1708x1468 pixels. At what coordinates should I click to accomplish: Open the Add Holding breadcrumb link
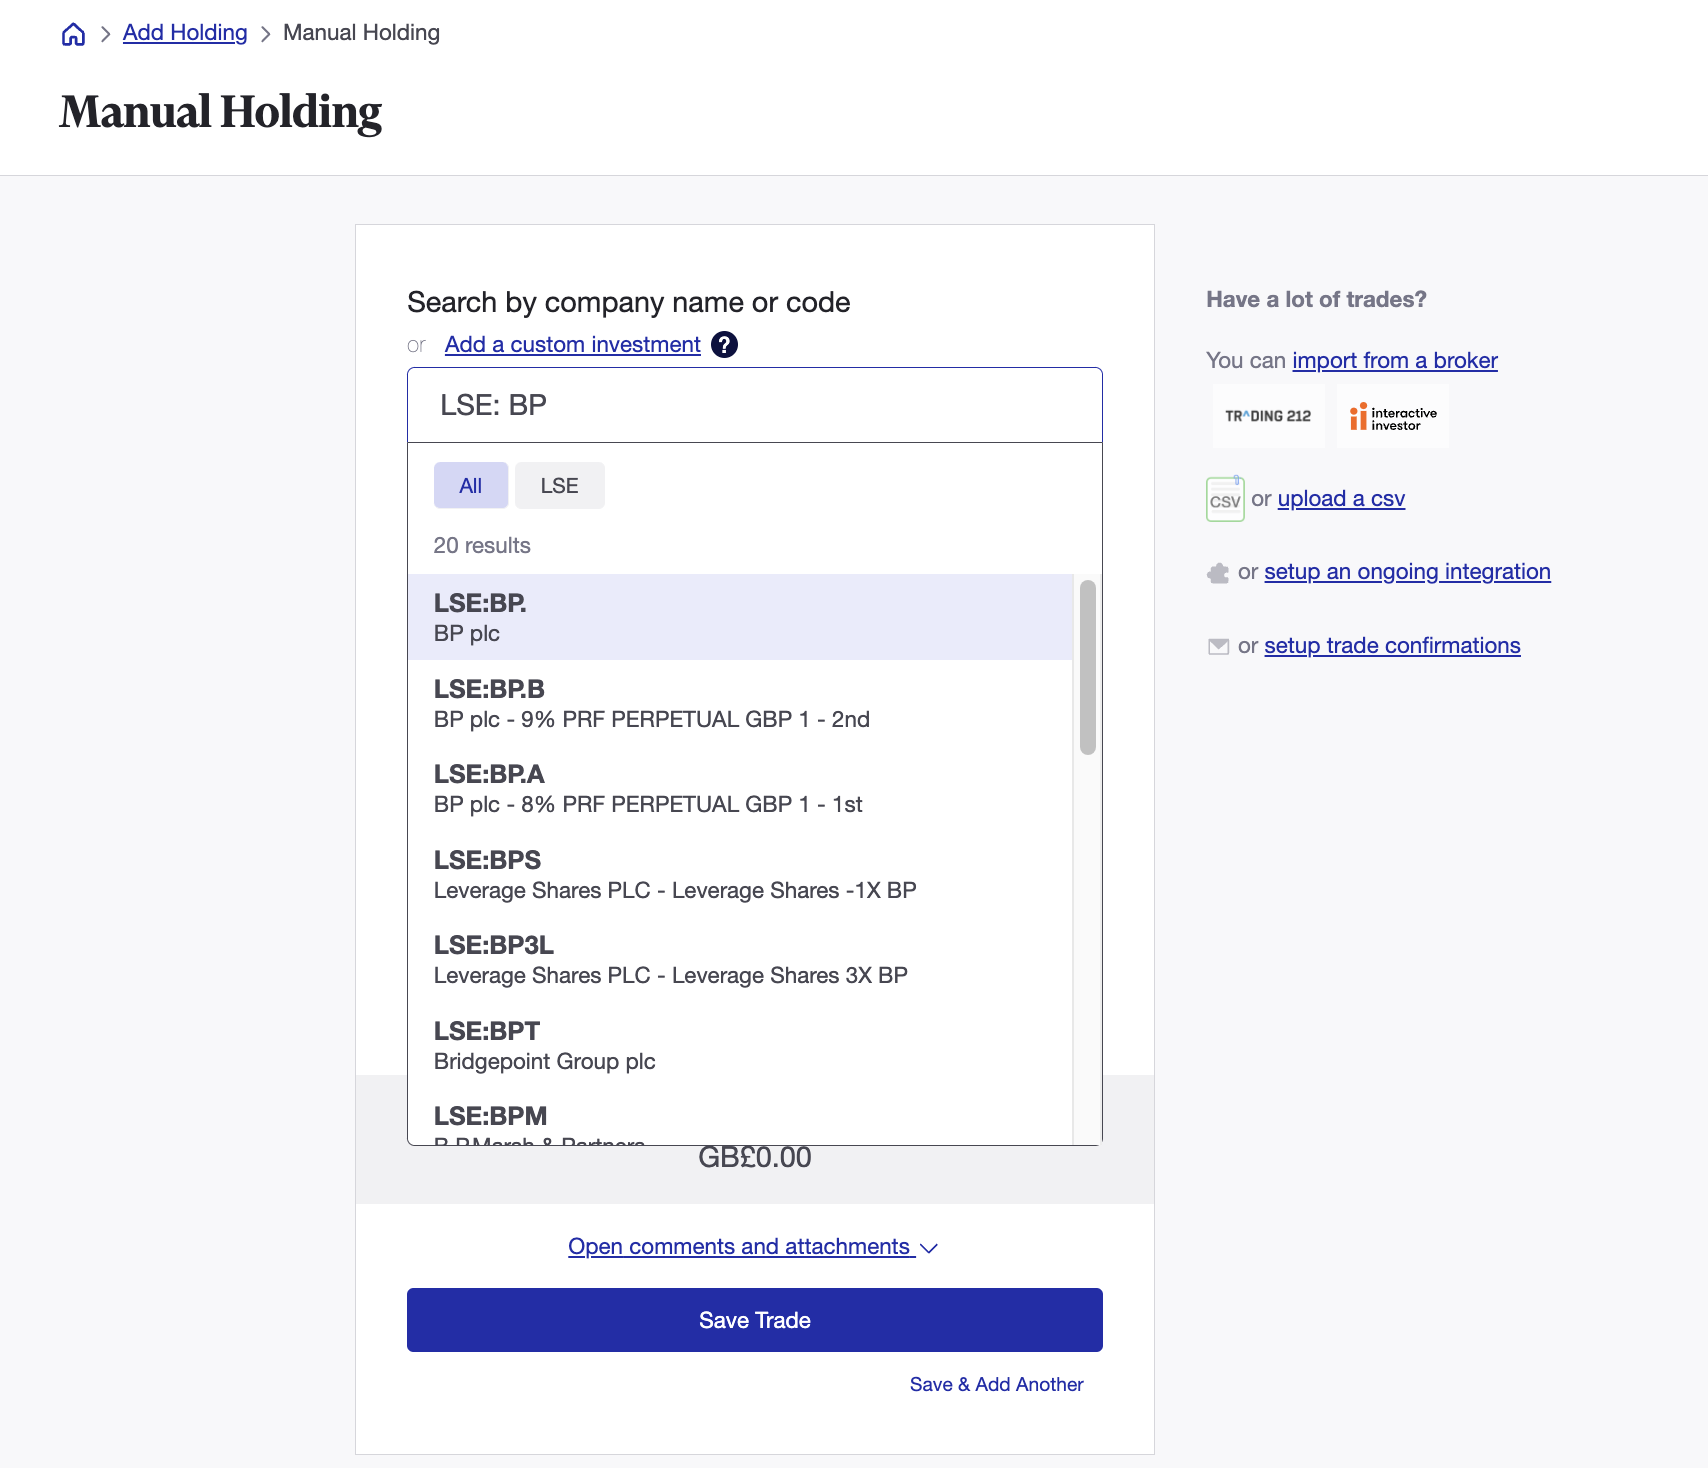pyautogui.click(x=184, y=33)
